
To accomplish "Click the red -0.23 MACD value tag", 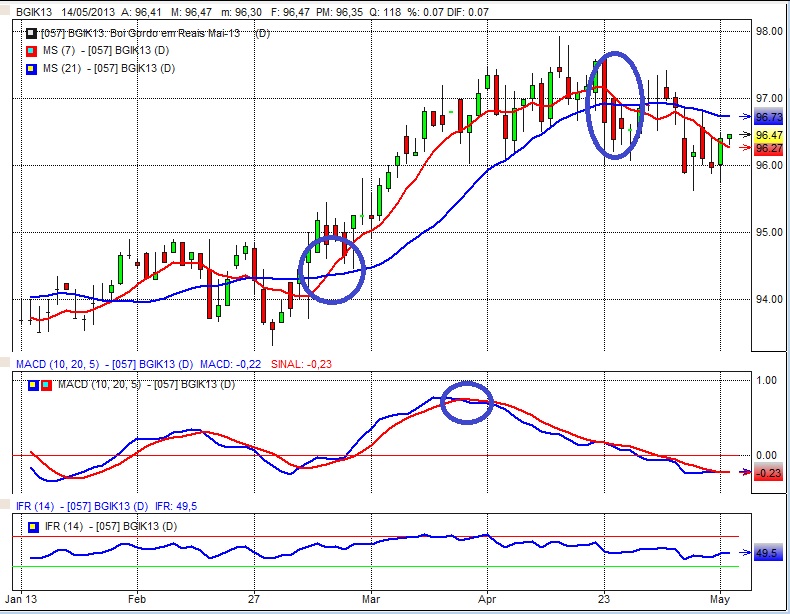I will click(767, 473).
